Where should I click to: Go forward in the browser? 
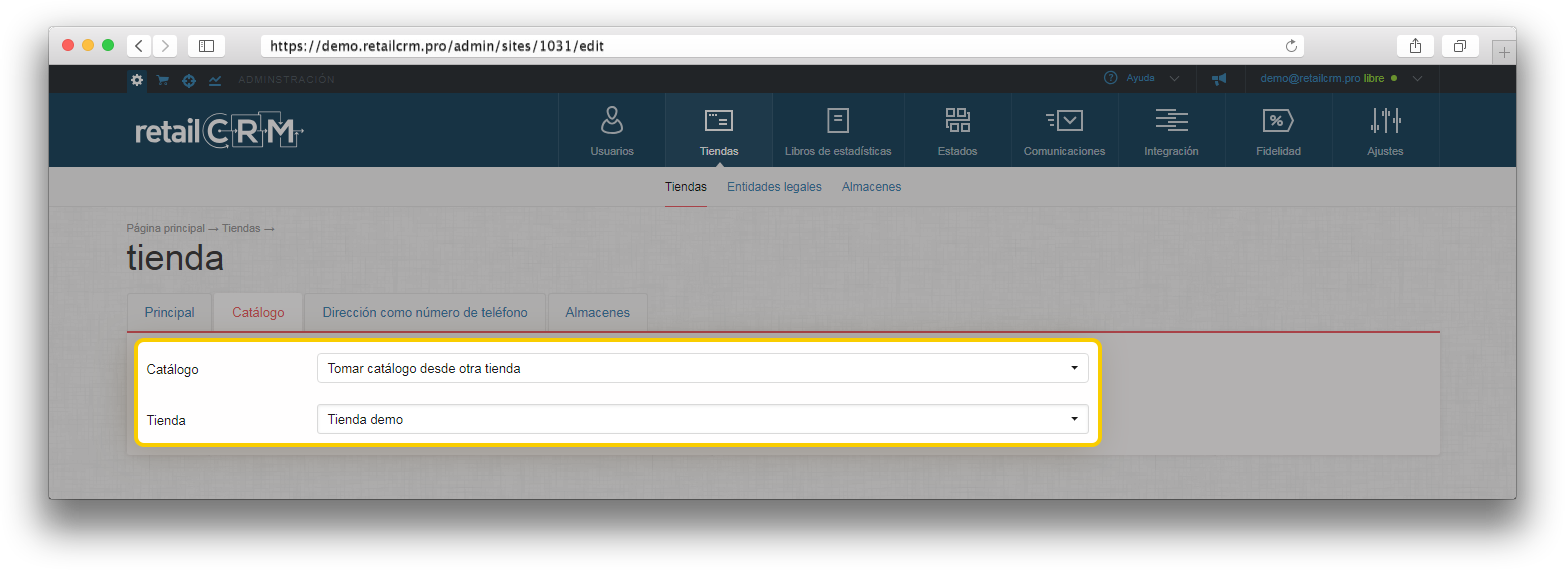click(165, 46)
